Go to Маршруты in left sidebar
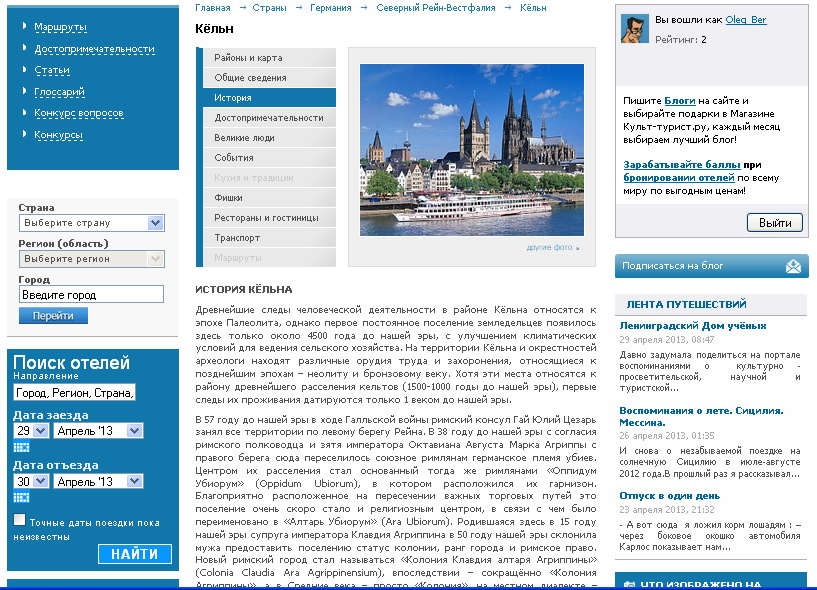 (60, 27)
